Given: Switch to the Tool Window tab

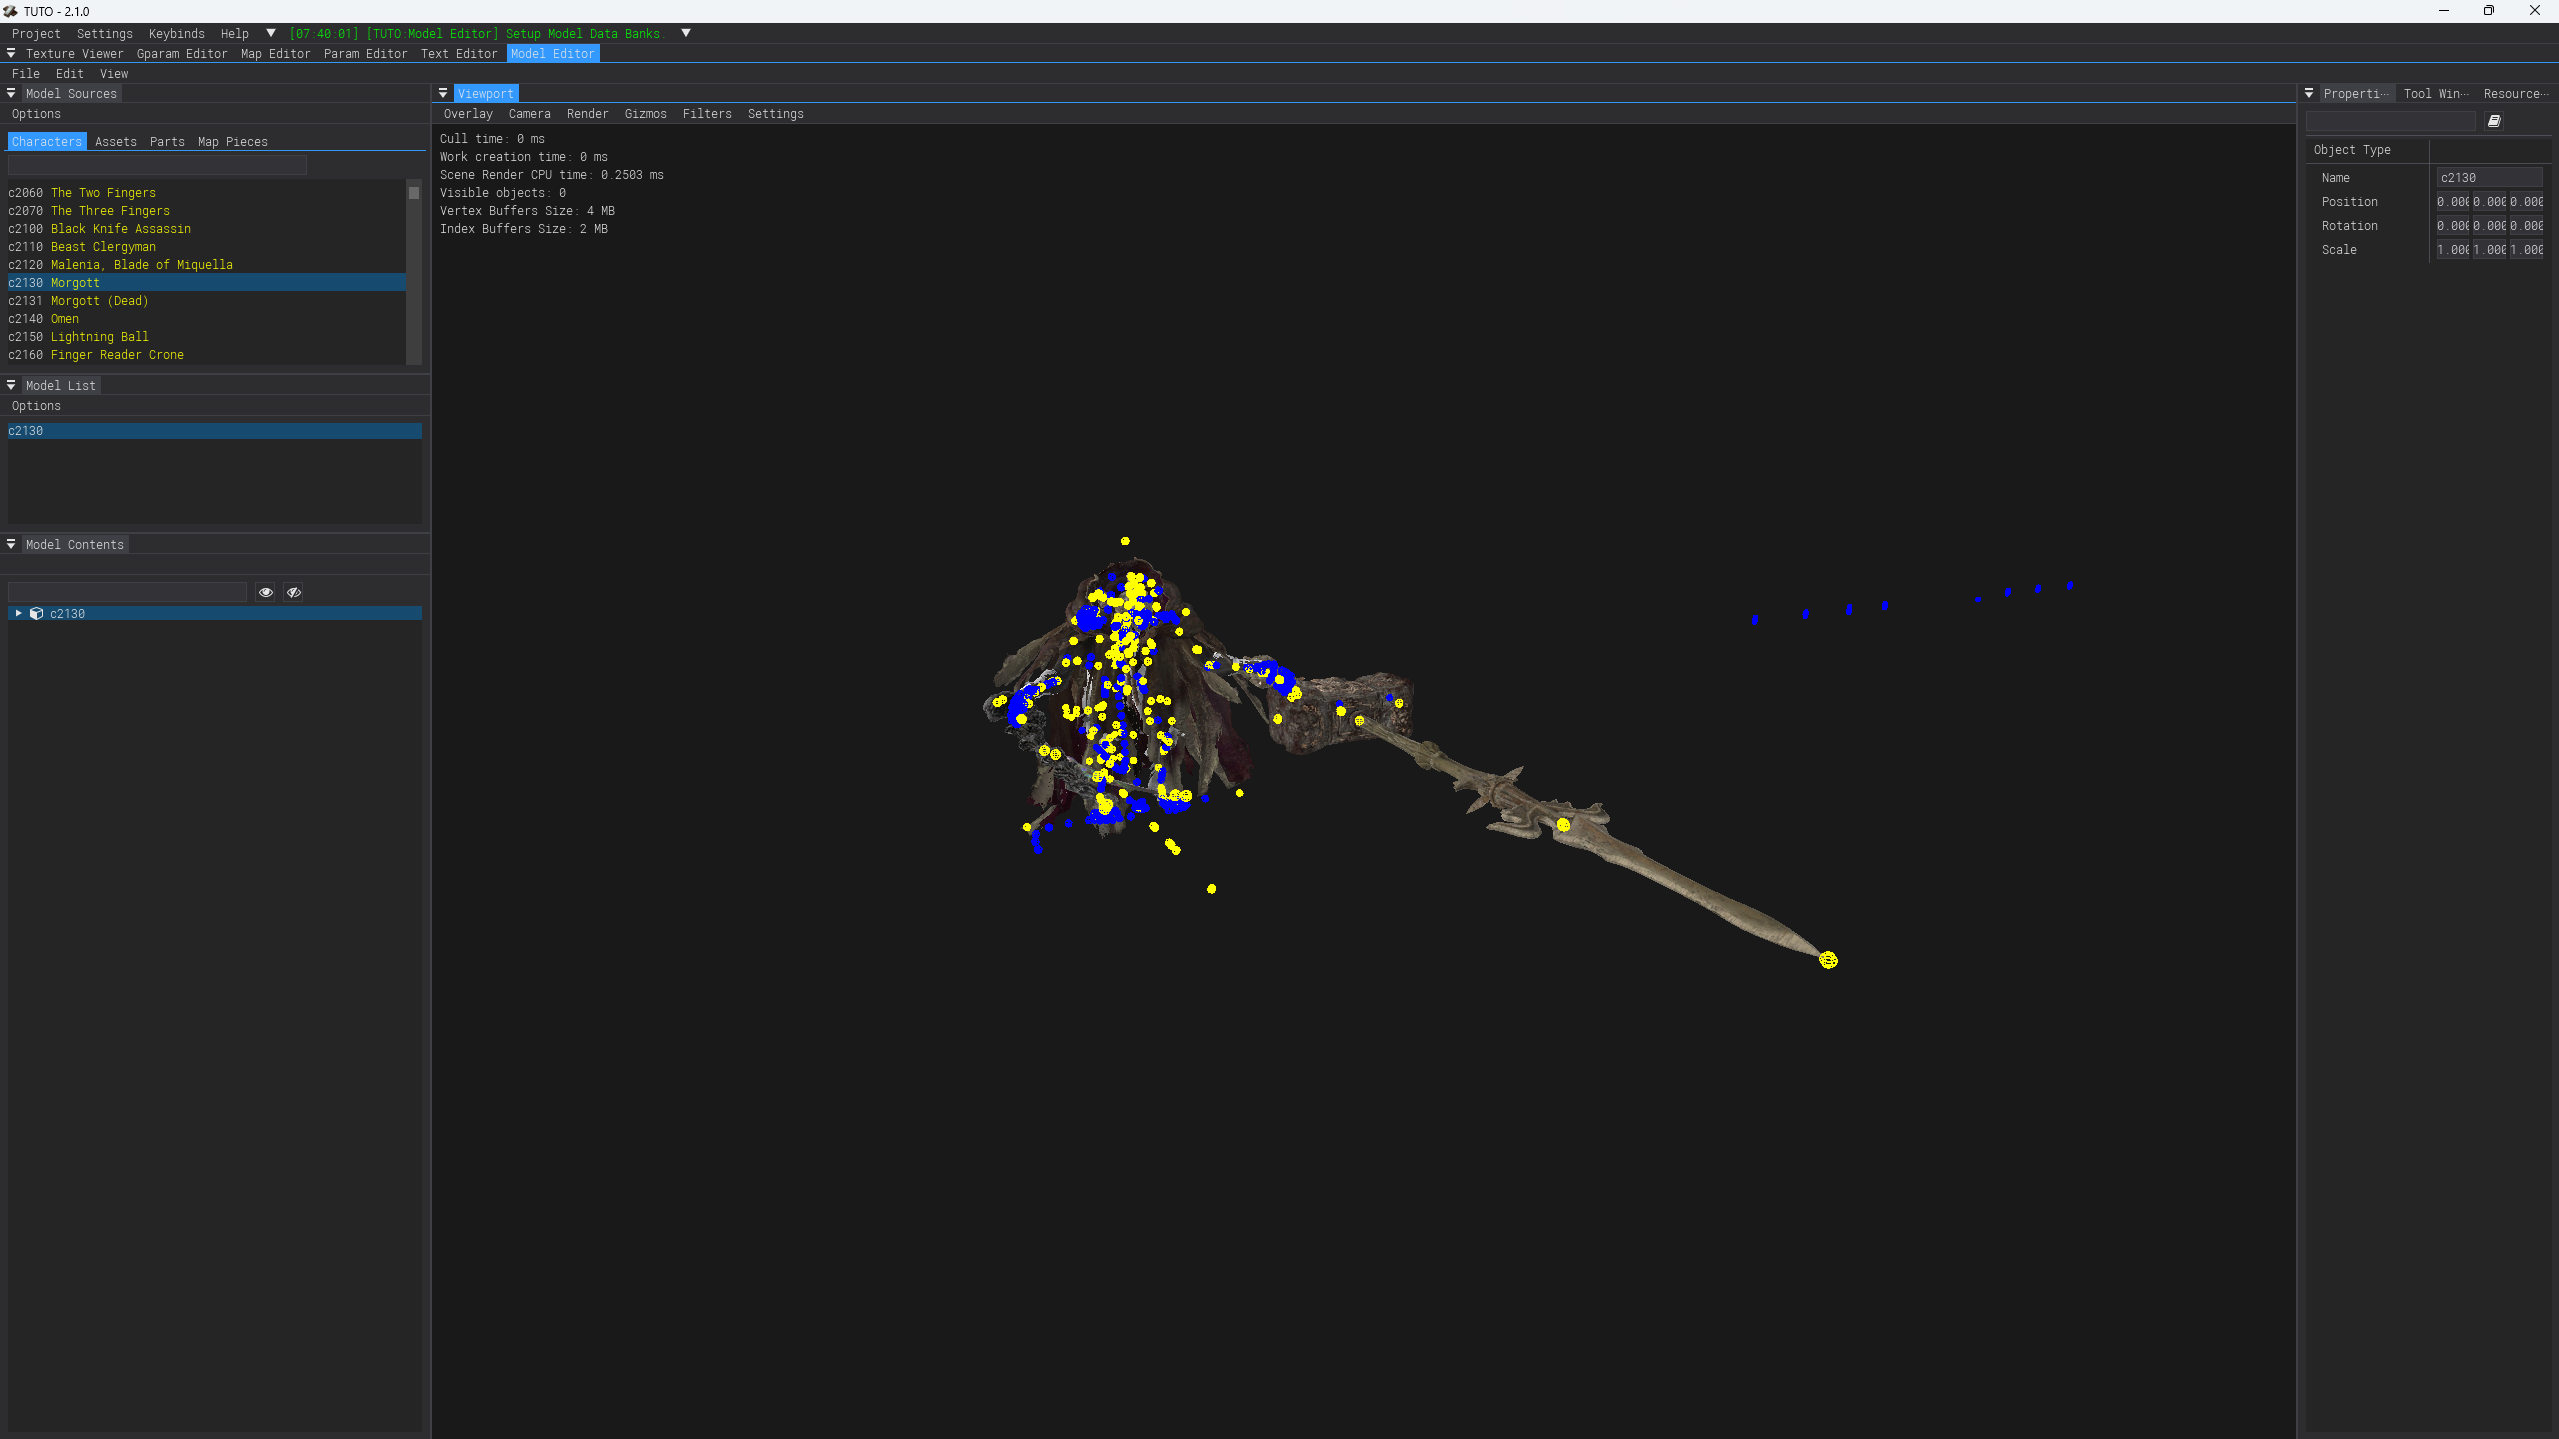Looking at the screenshot, I should click(2436, 93).
